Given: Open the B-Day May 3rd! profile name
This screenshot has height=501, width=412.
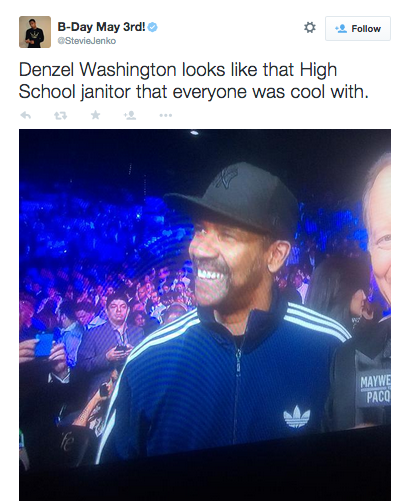Looking at the screenshot, I should pyautogui.click(x=102, y=27).
